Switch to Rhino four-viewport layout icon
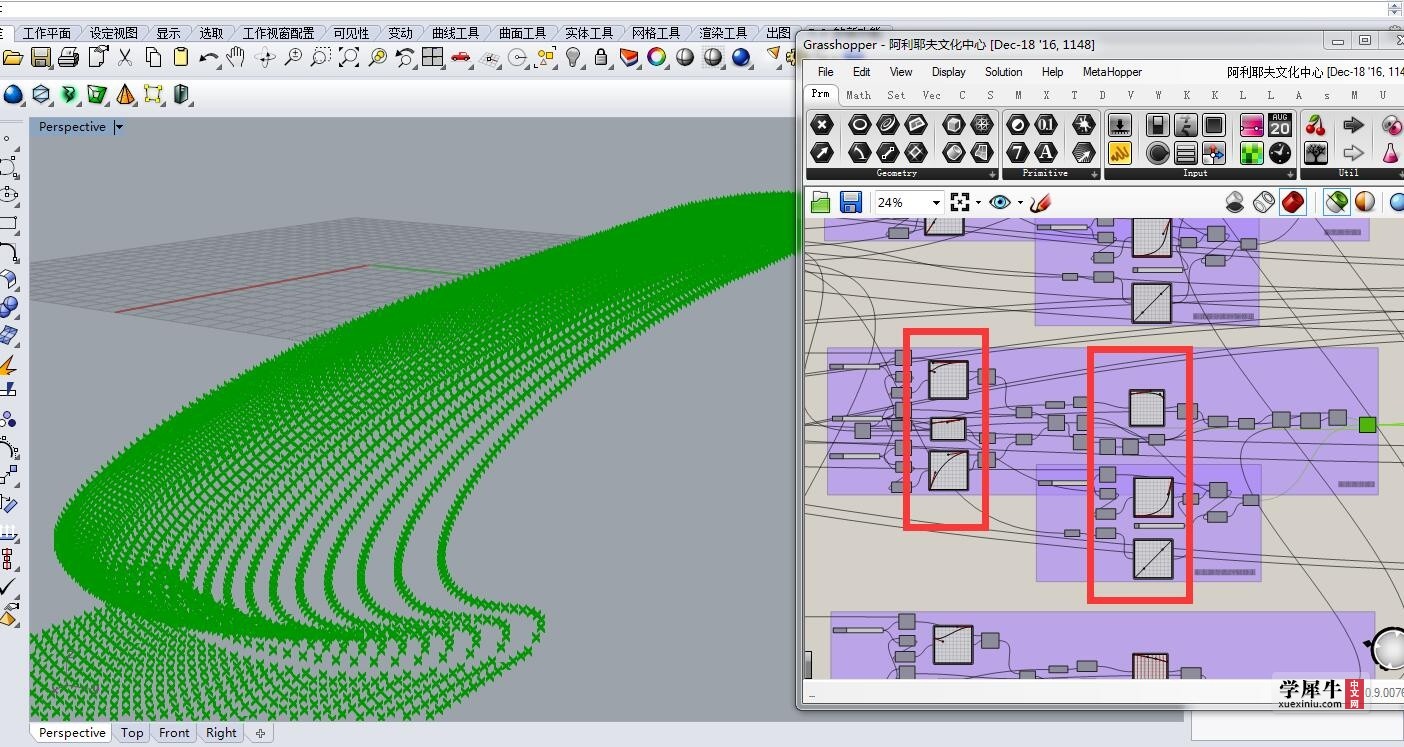The height and width of the screenshot is (747, 1404). (432, 58)
